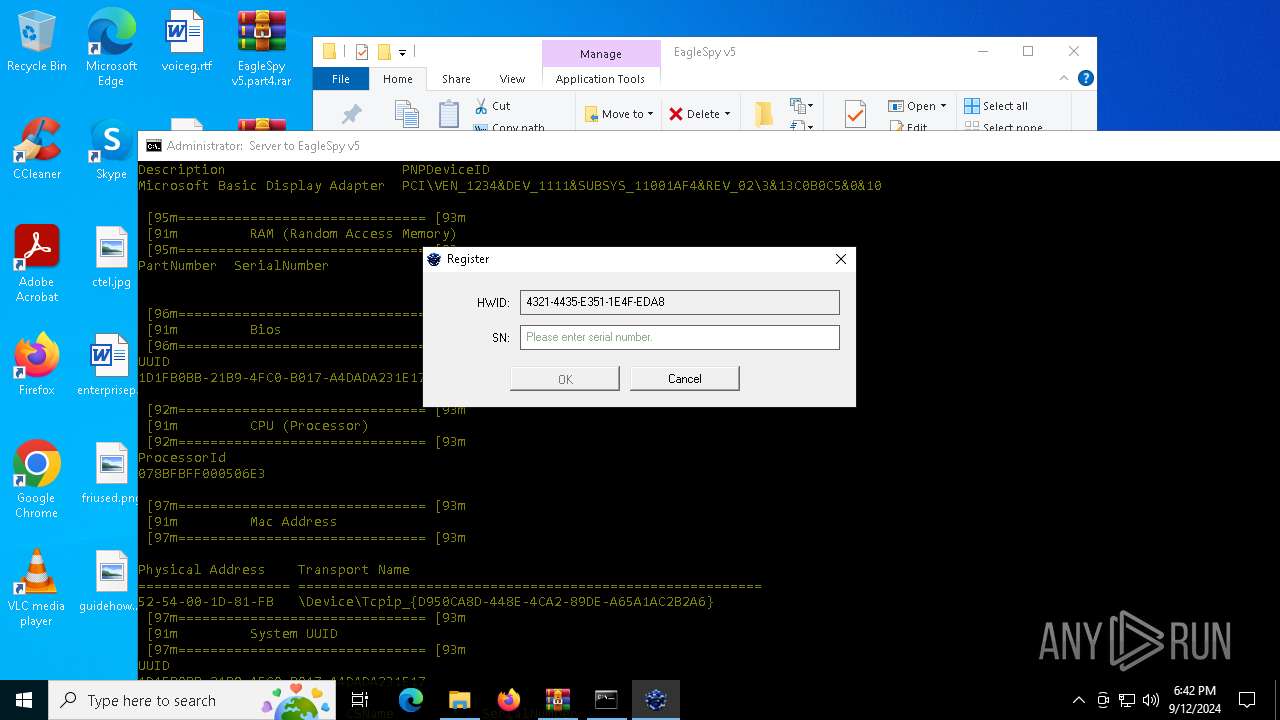Open the File menu in Explorer
This screenshot has width=1280, height=720.
point(341,79)
